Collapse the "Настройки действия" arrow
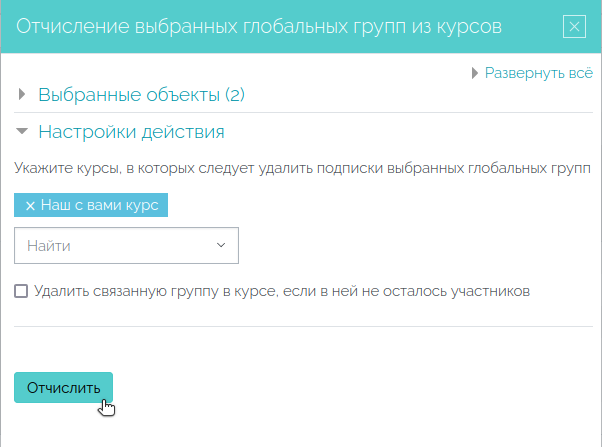 [x=23, y=131]
